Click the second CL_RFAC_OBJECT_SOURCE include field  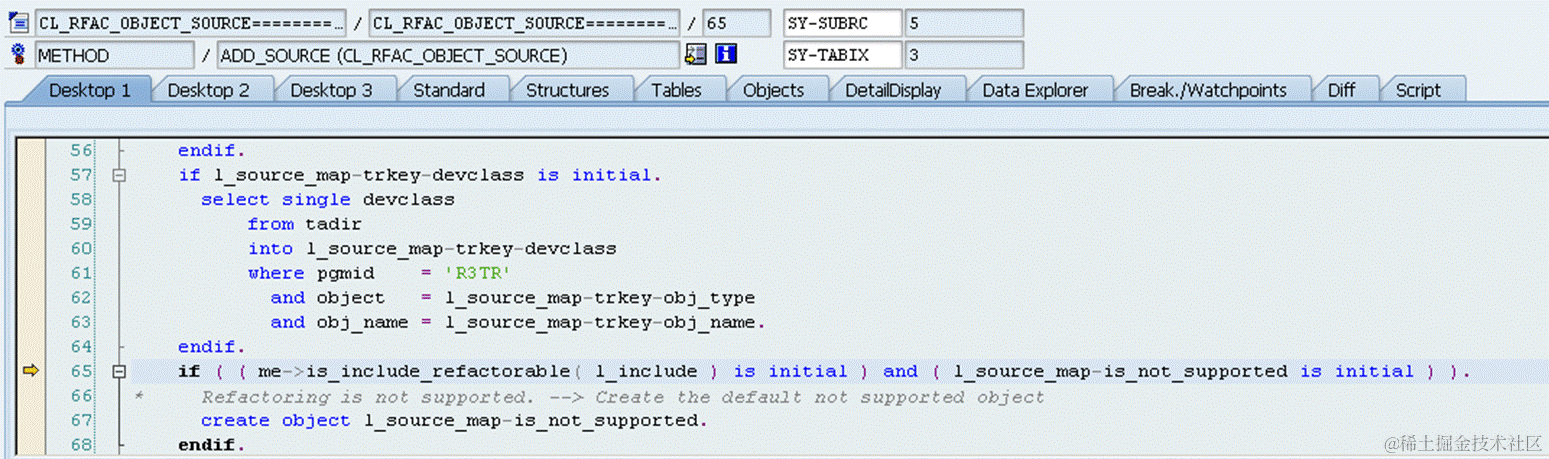pyautogui.click(x=524, y=23)
